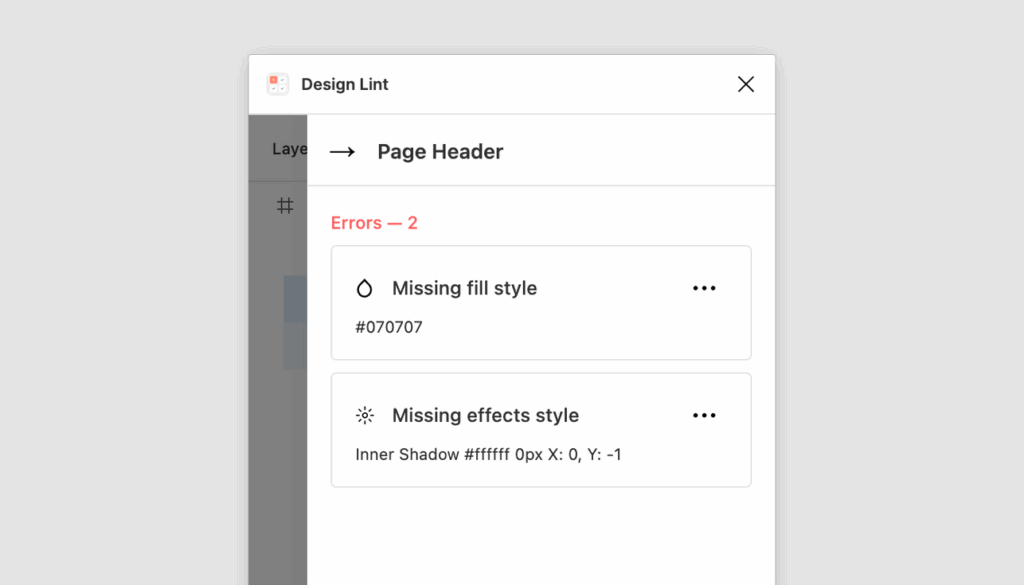The image size is (1024, 585).
Task: Close the Design Lint plugin window
Action: coord(746,84)
